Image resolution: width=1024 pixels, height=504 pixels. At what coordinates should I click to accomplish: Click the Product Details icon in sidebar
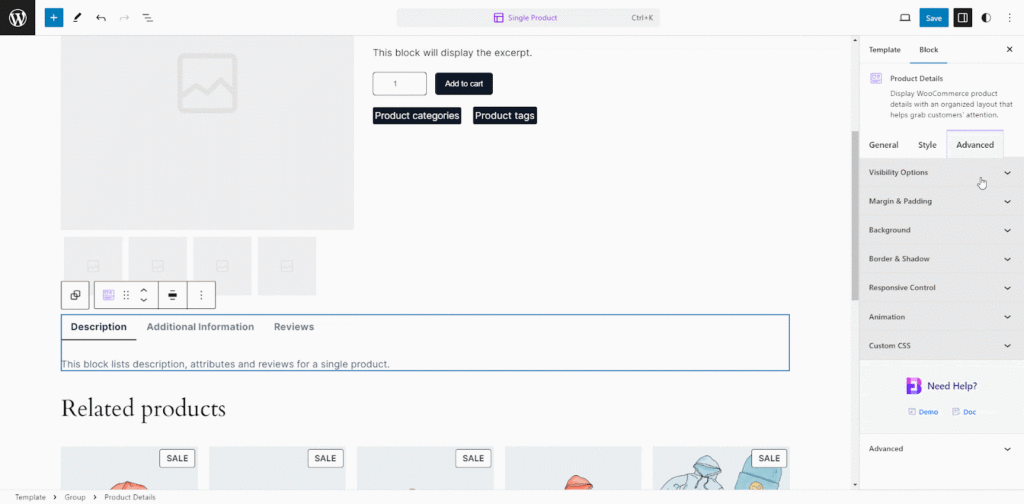(876, 78)
